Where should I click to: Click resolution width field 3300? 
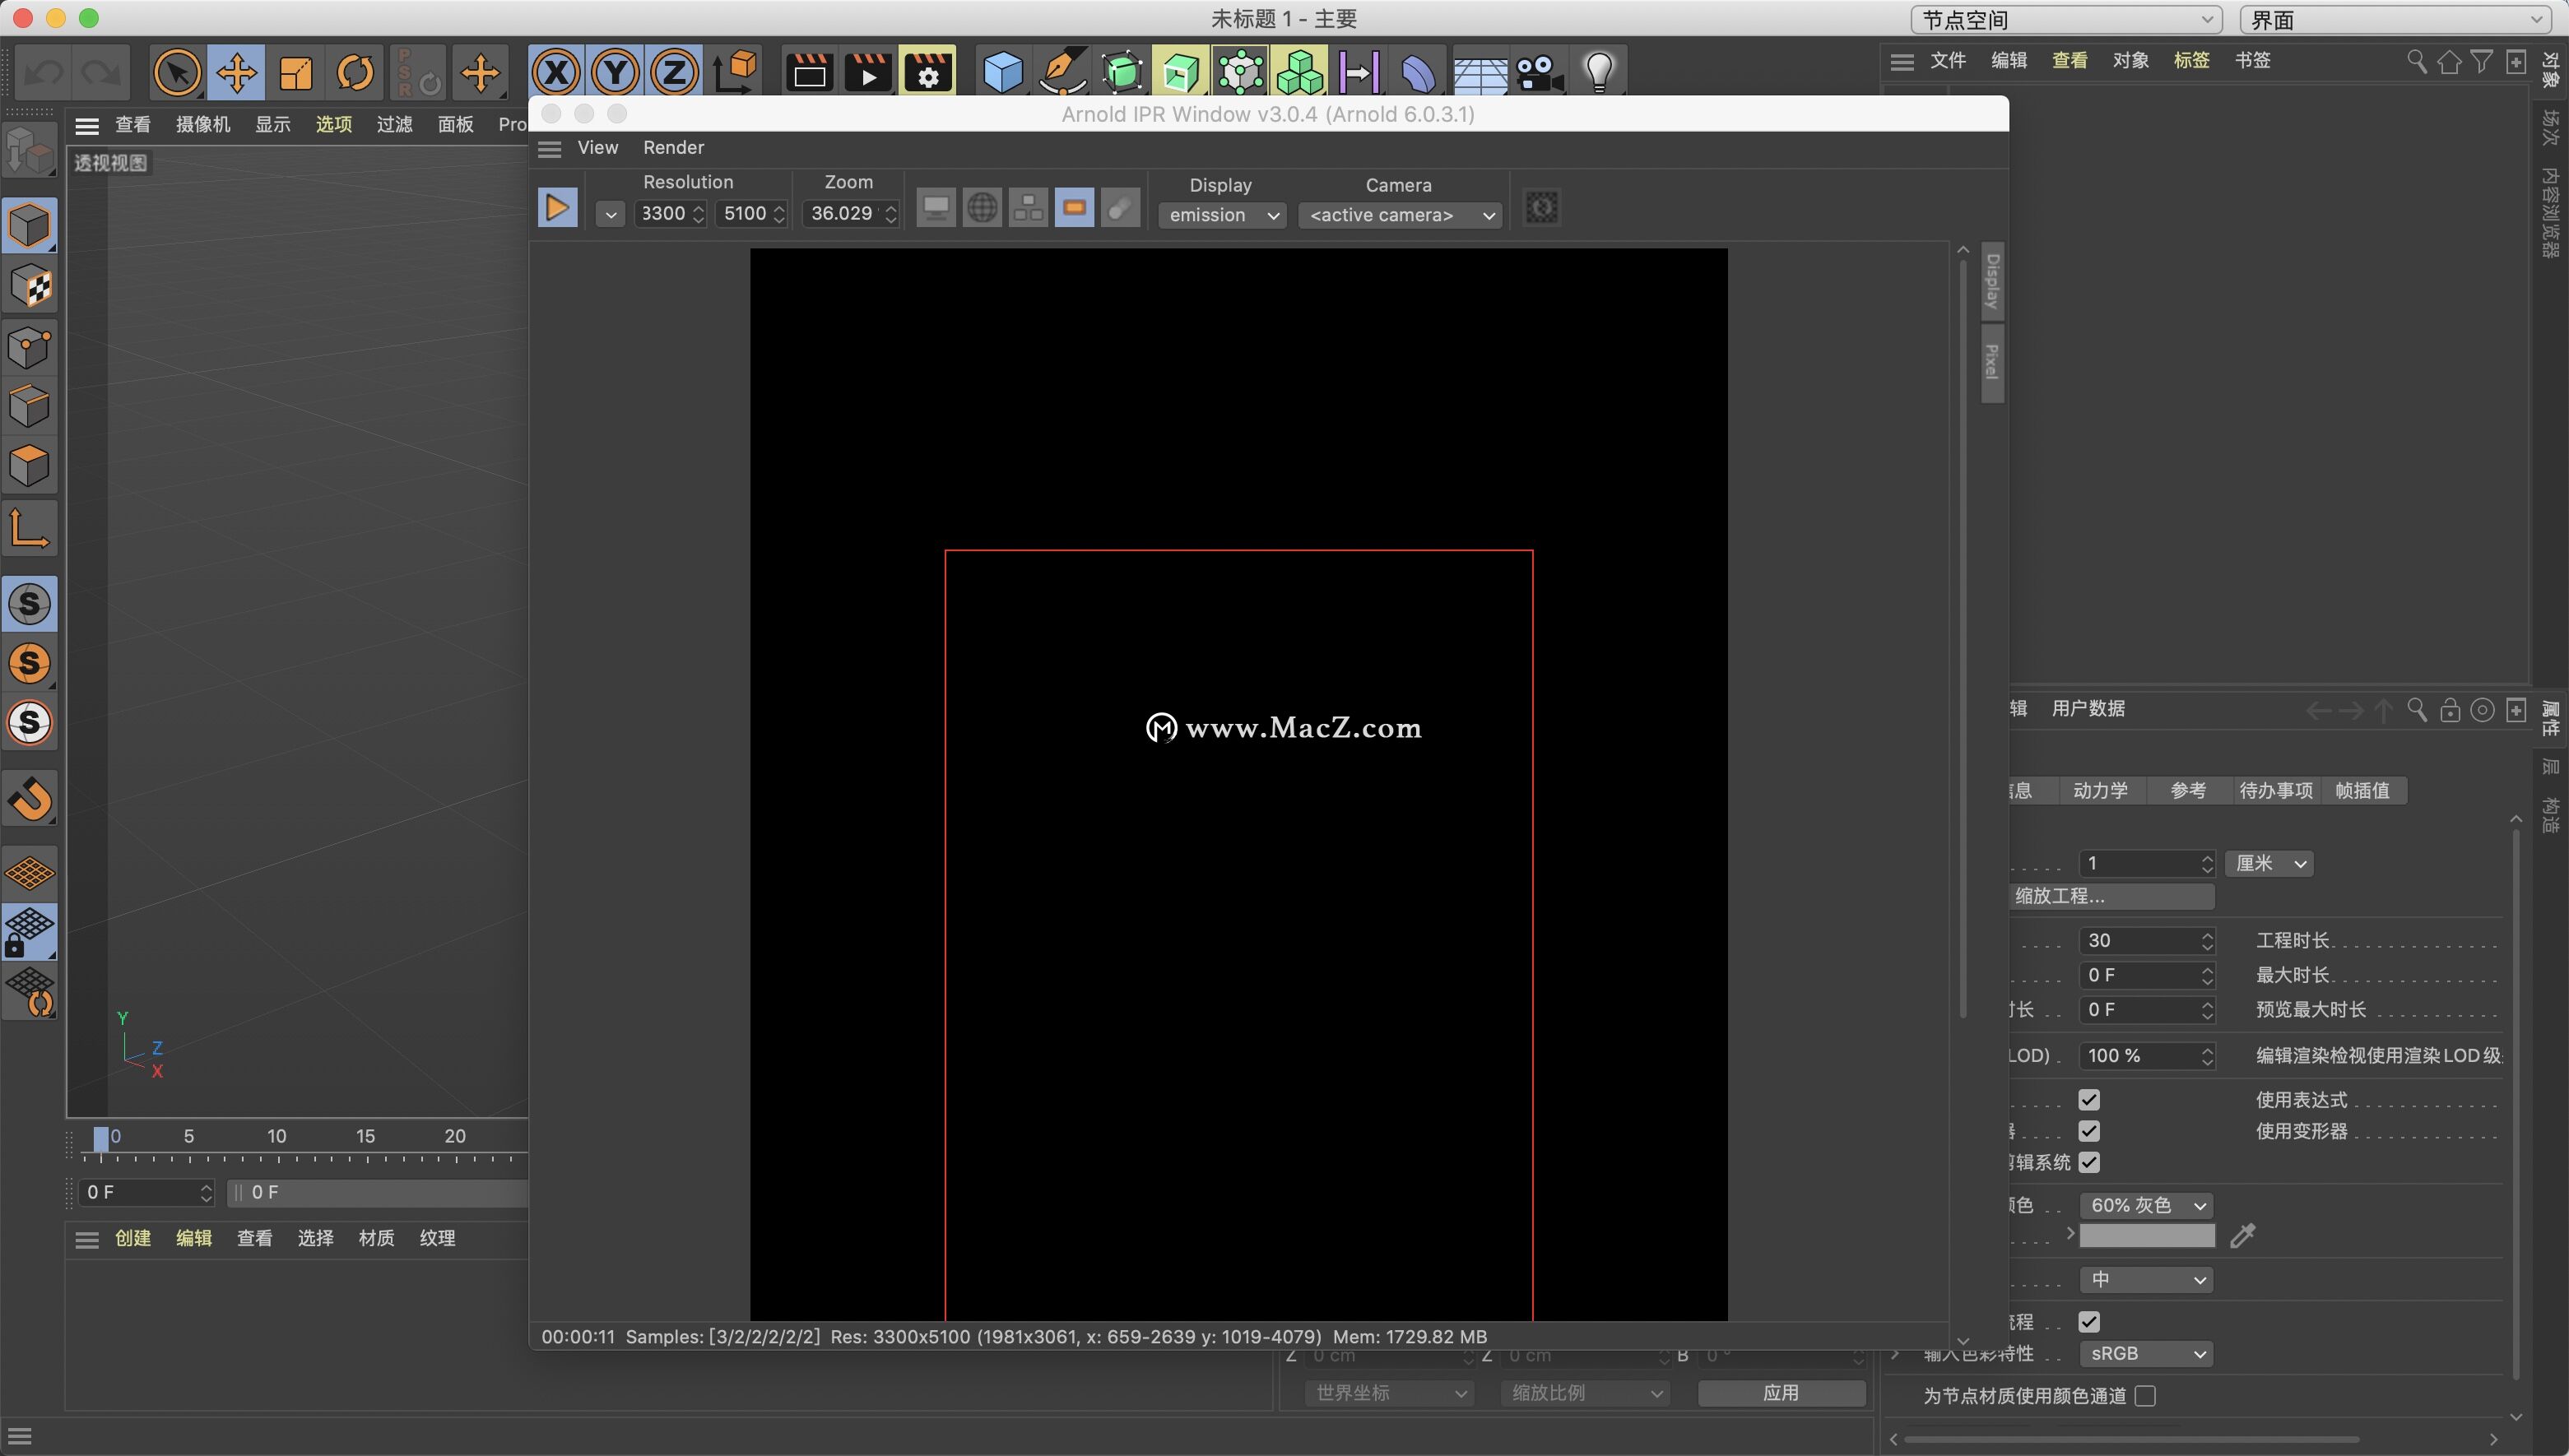671,213
